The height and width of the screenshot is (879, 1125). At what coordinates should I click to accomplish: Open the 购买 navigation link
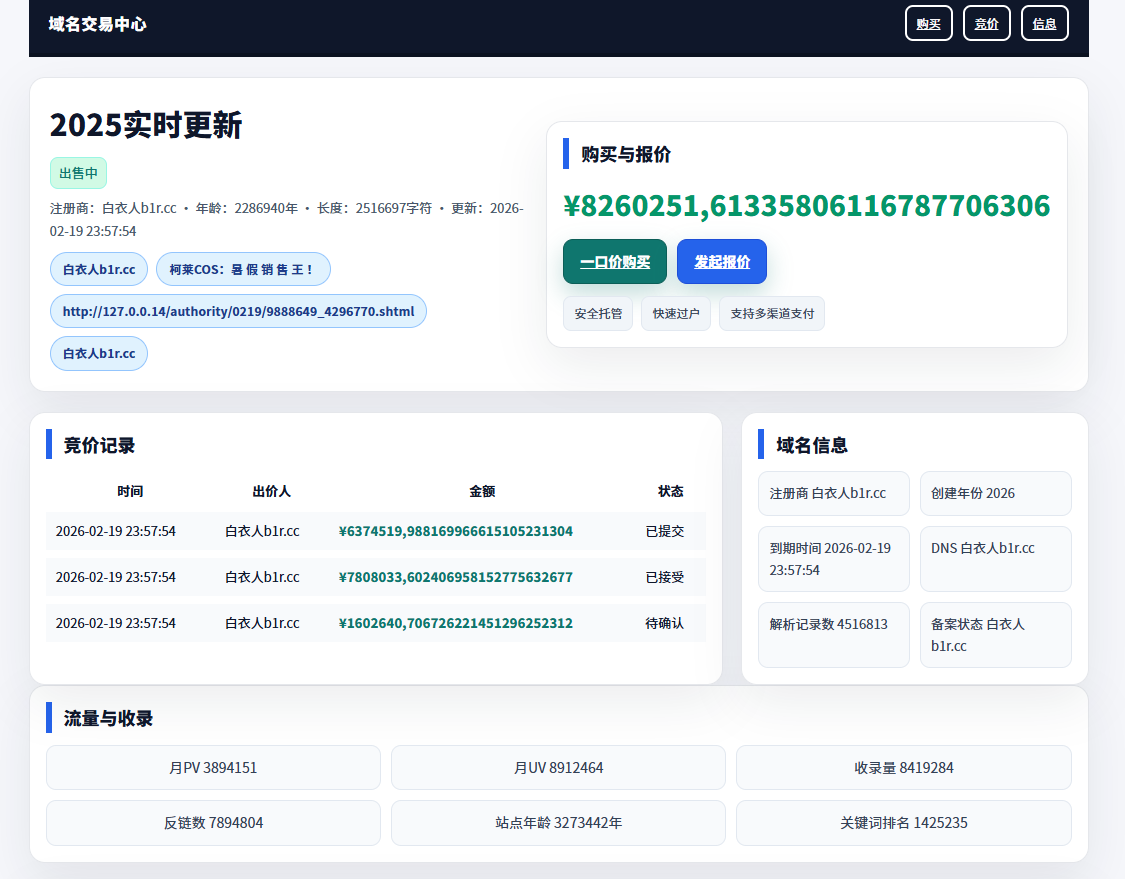tap(928, 24)
